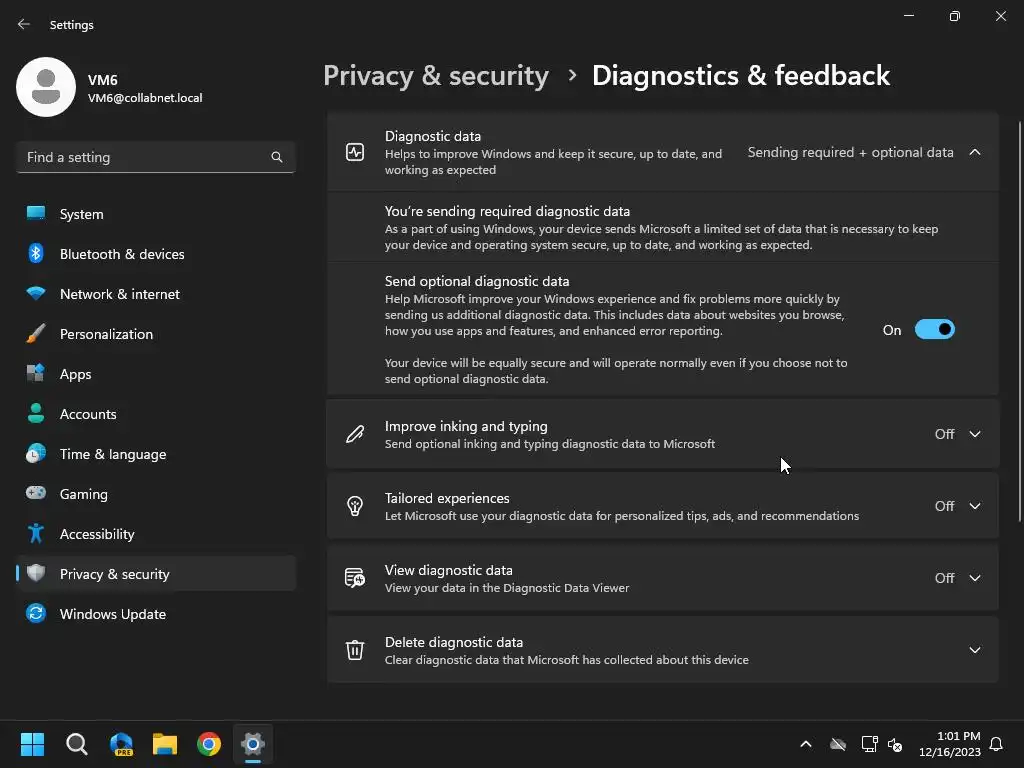Turn off Send optional diagnostic data toggle
1024x768 pixels.
935,330
